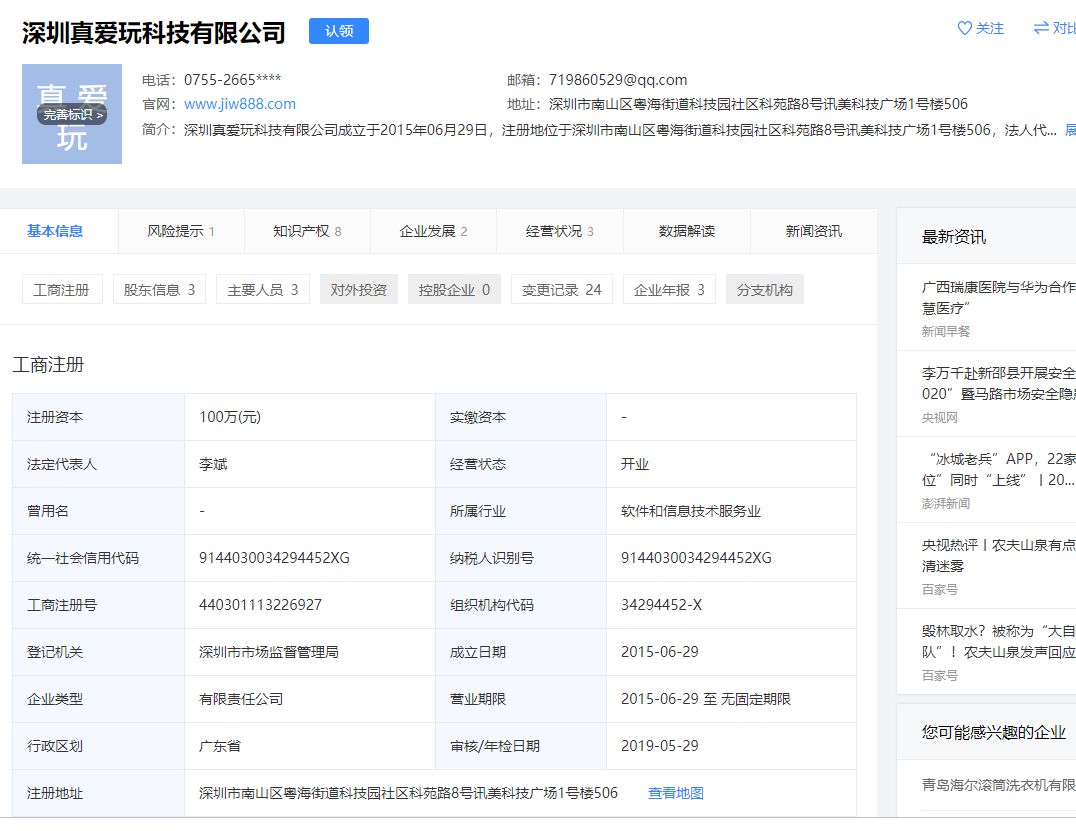Jump to 主要人员 section
1076x831 pixels.
click(x=263, y=290)
